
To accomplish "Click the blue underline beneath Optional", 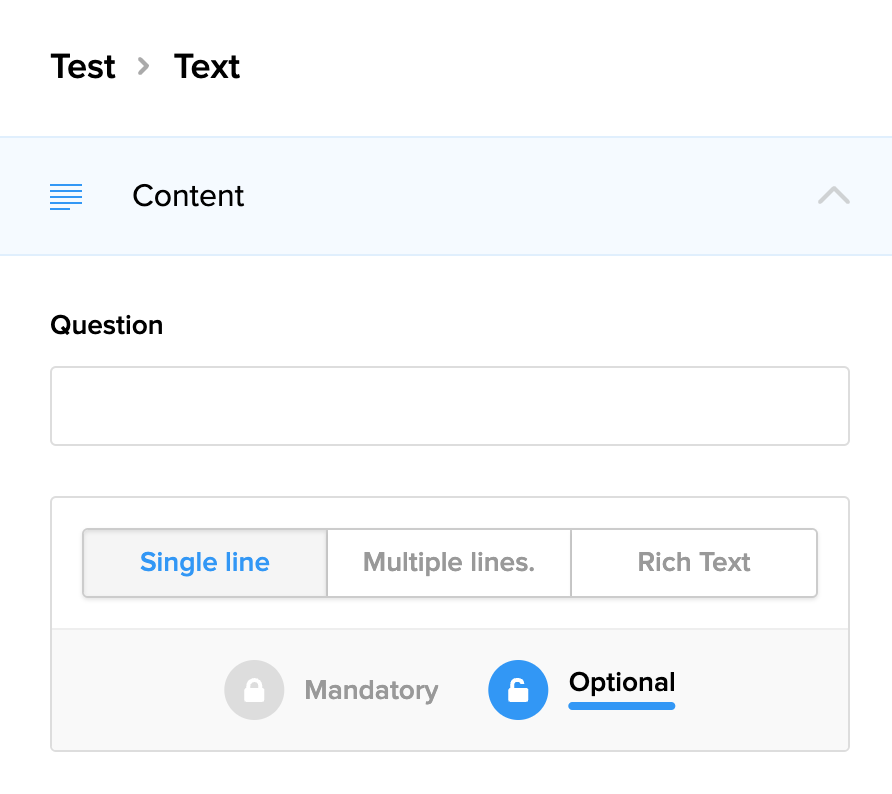I will 622,706.
